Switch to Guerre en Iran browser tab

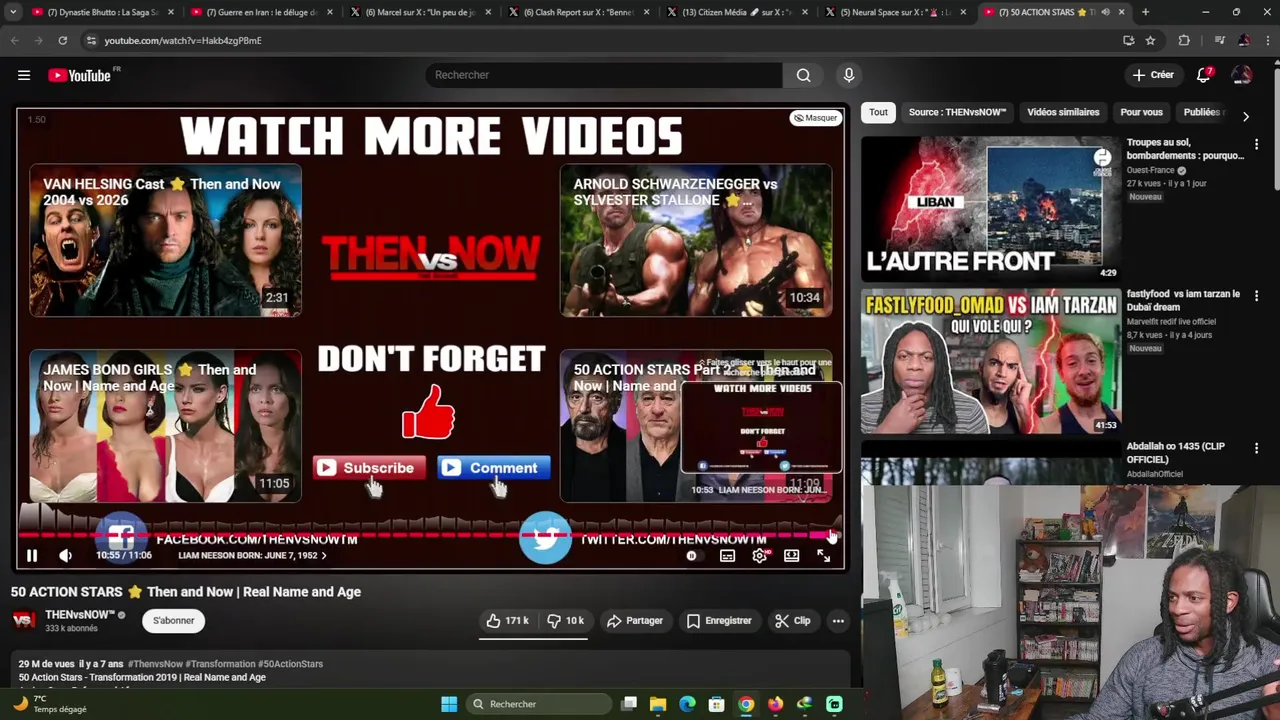coord(262,12)
